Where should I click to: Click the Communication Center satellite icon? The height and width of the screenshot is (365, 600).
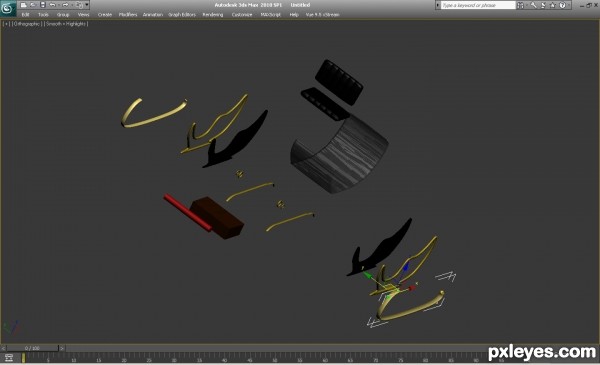point(543,5)
